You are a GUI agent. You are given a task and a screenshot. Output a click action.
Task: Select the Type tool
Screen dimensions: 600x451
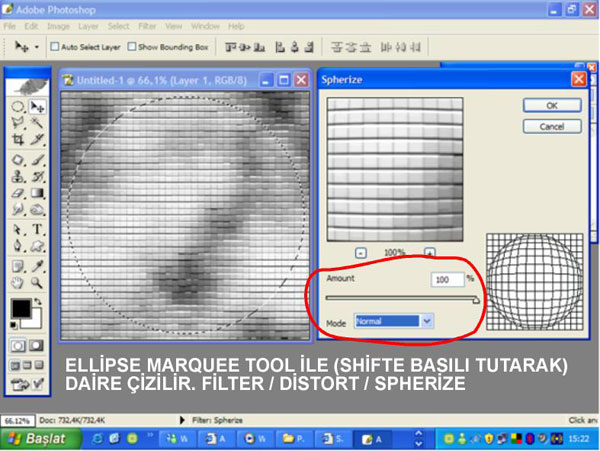(x=37, y=229)
